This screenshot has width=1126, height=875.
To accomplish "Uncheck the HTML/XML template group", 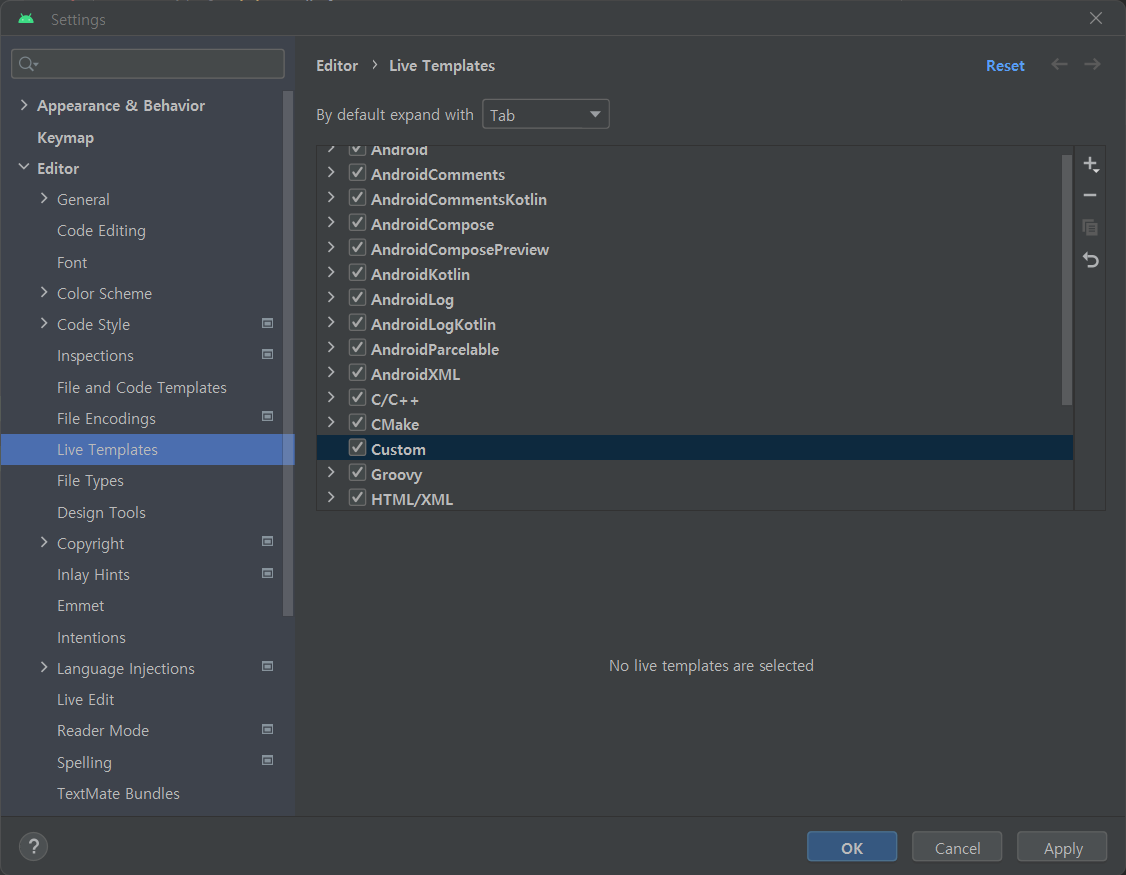I will [358, 498].
